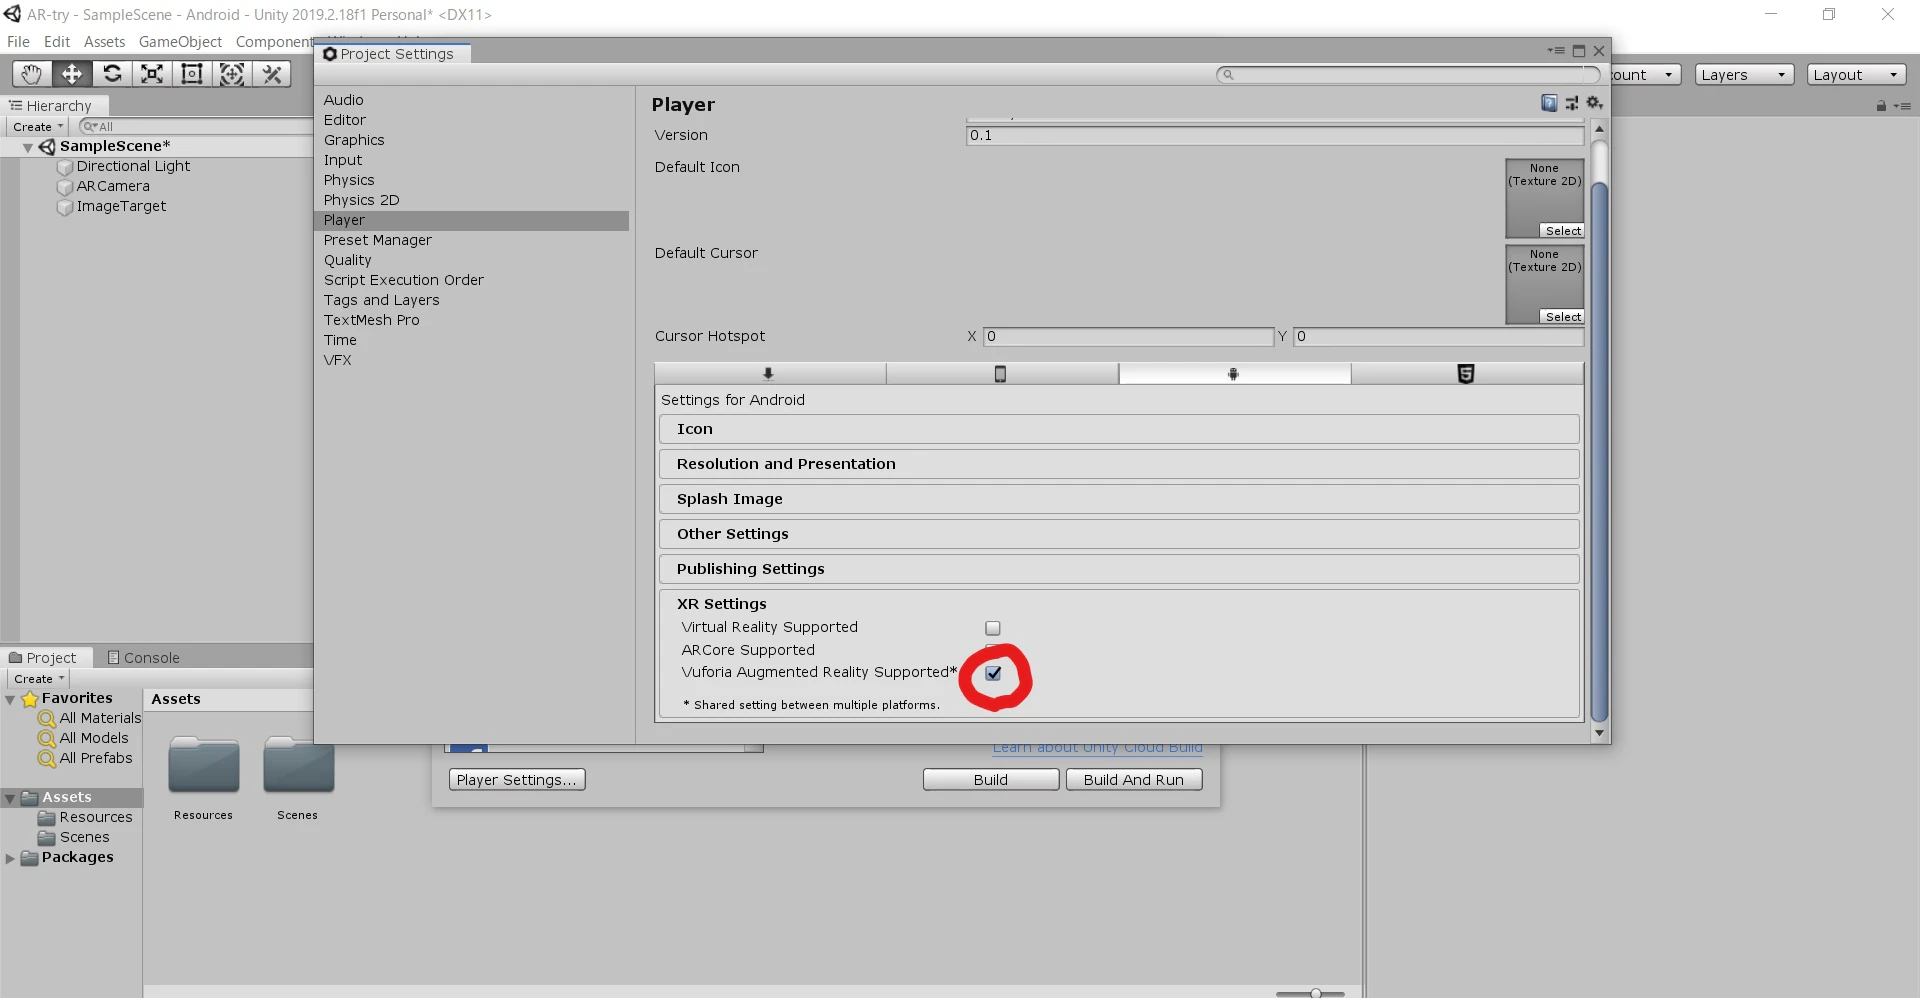Click the ImageTarget object icon

[x=65, y=207]
